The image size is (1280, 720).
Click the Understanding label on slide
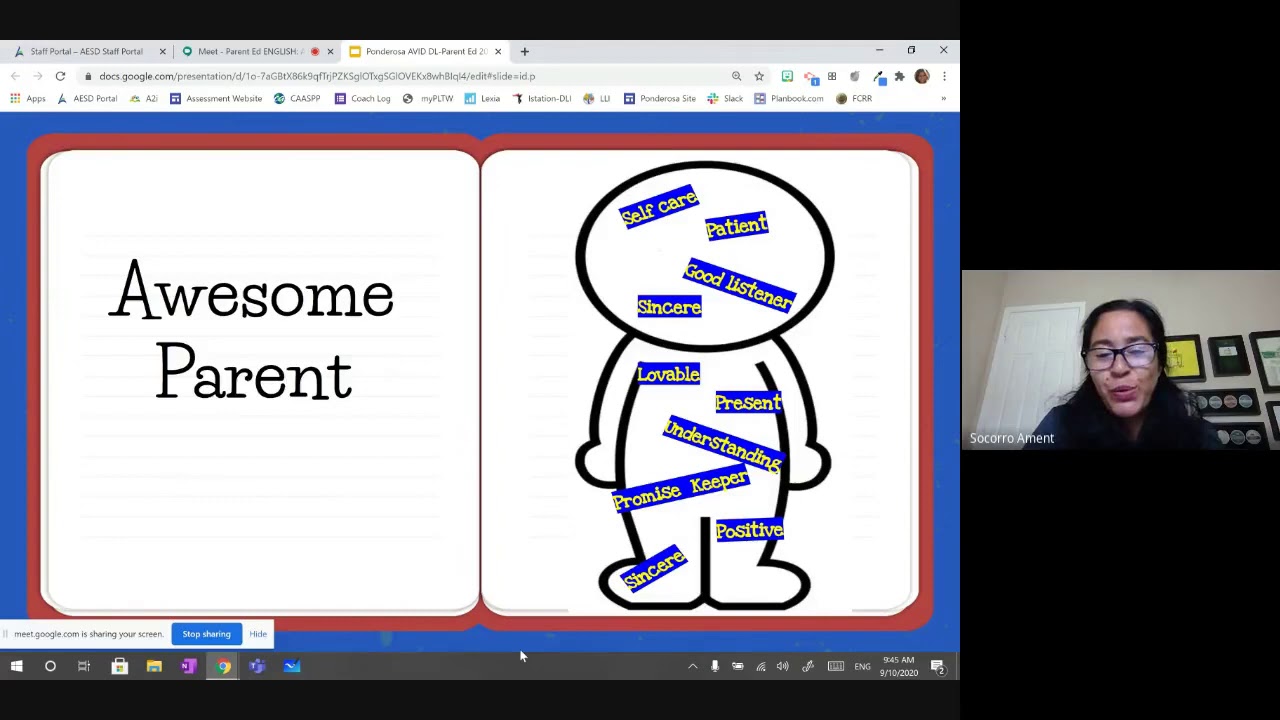[722, 445]
